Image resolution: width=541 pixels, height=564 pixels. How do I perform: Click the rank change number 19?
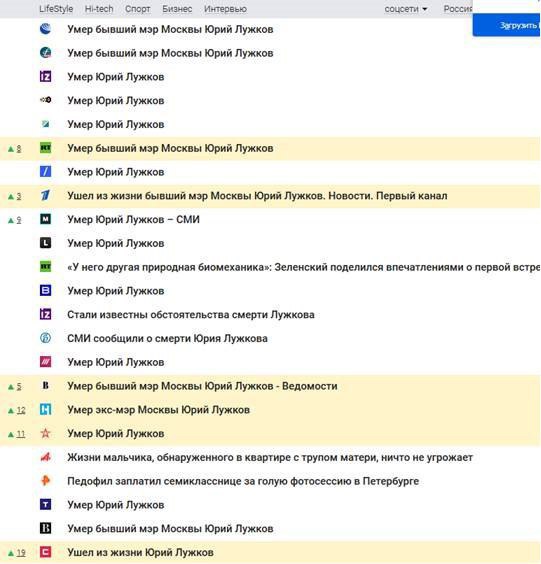tap(21, 552)
